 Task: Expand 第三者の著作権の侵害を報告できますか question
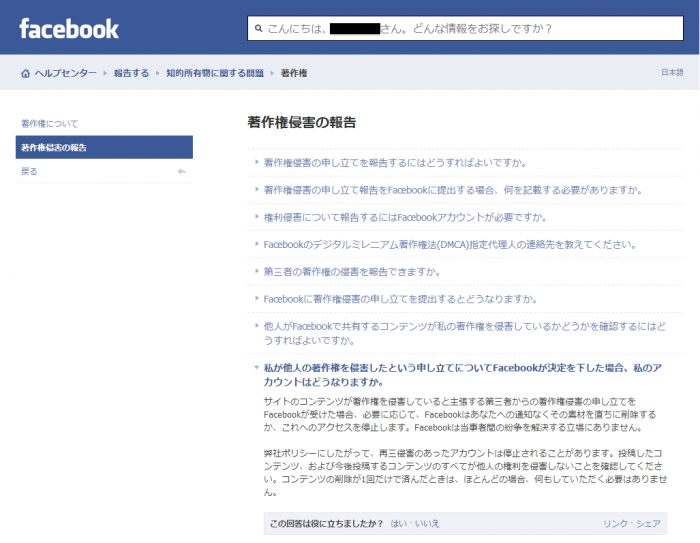pos(352,272)
